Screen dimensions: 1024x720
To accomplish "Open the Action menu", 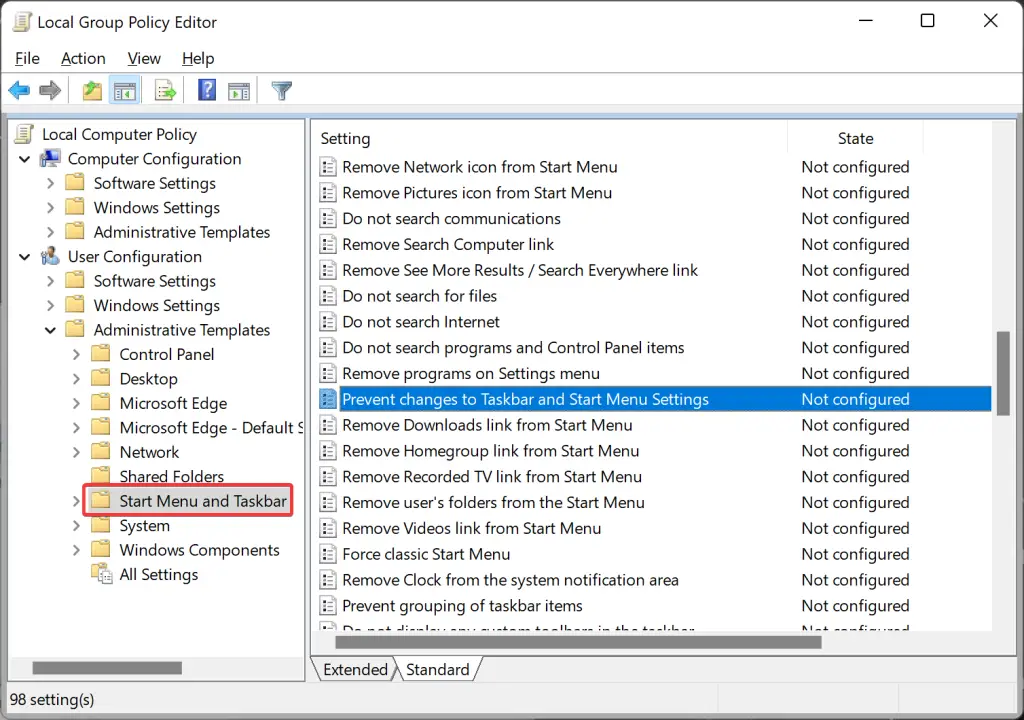I will pyautogui.click(x=83, y=58).
